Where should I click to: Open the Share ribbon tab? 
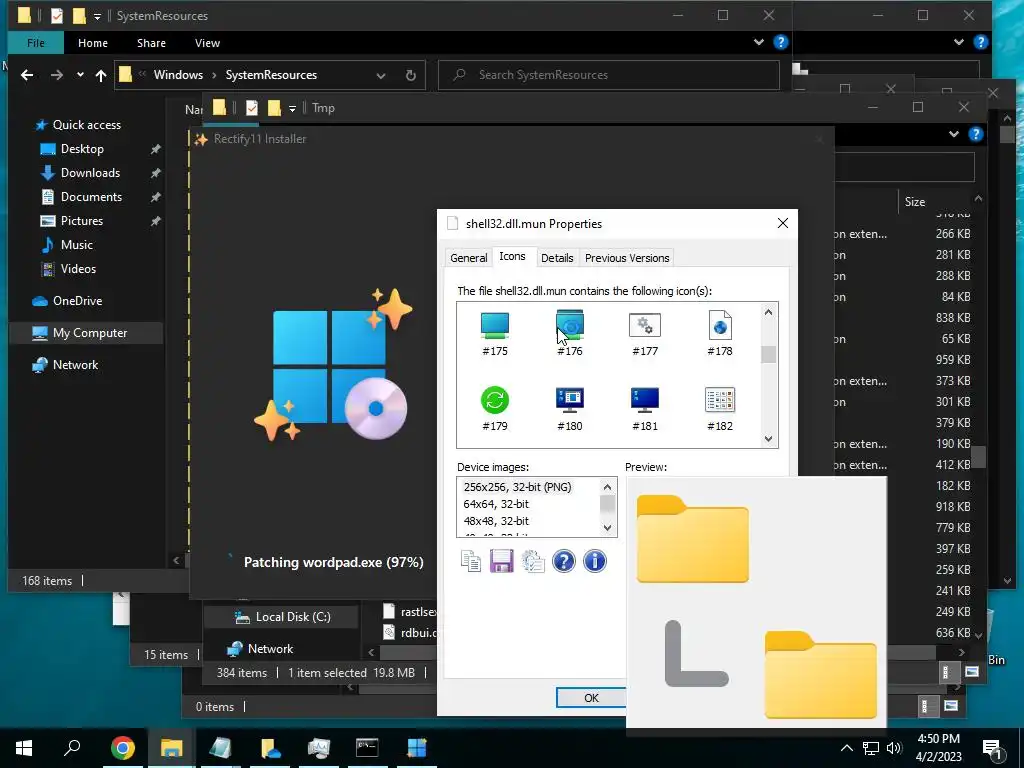click(x=151, y=42)
